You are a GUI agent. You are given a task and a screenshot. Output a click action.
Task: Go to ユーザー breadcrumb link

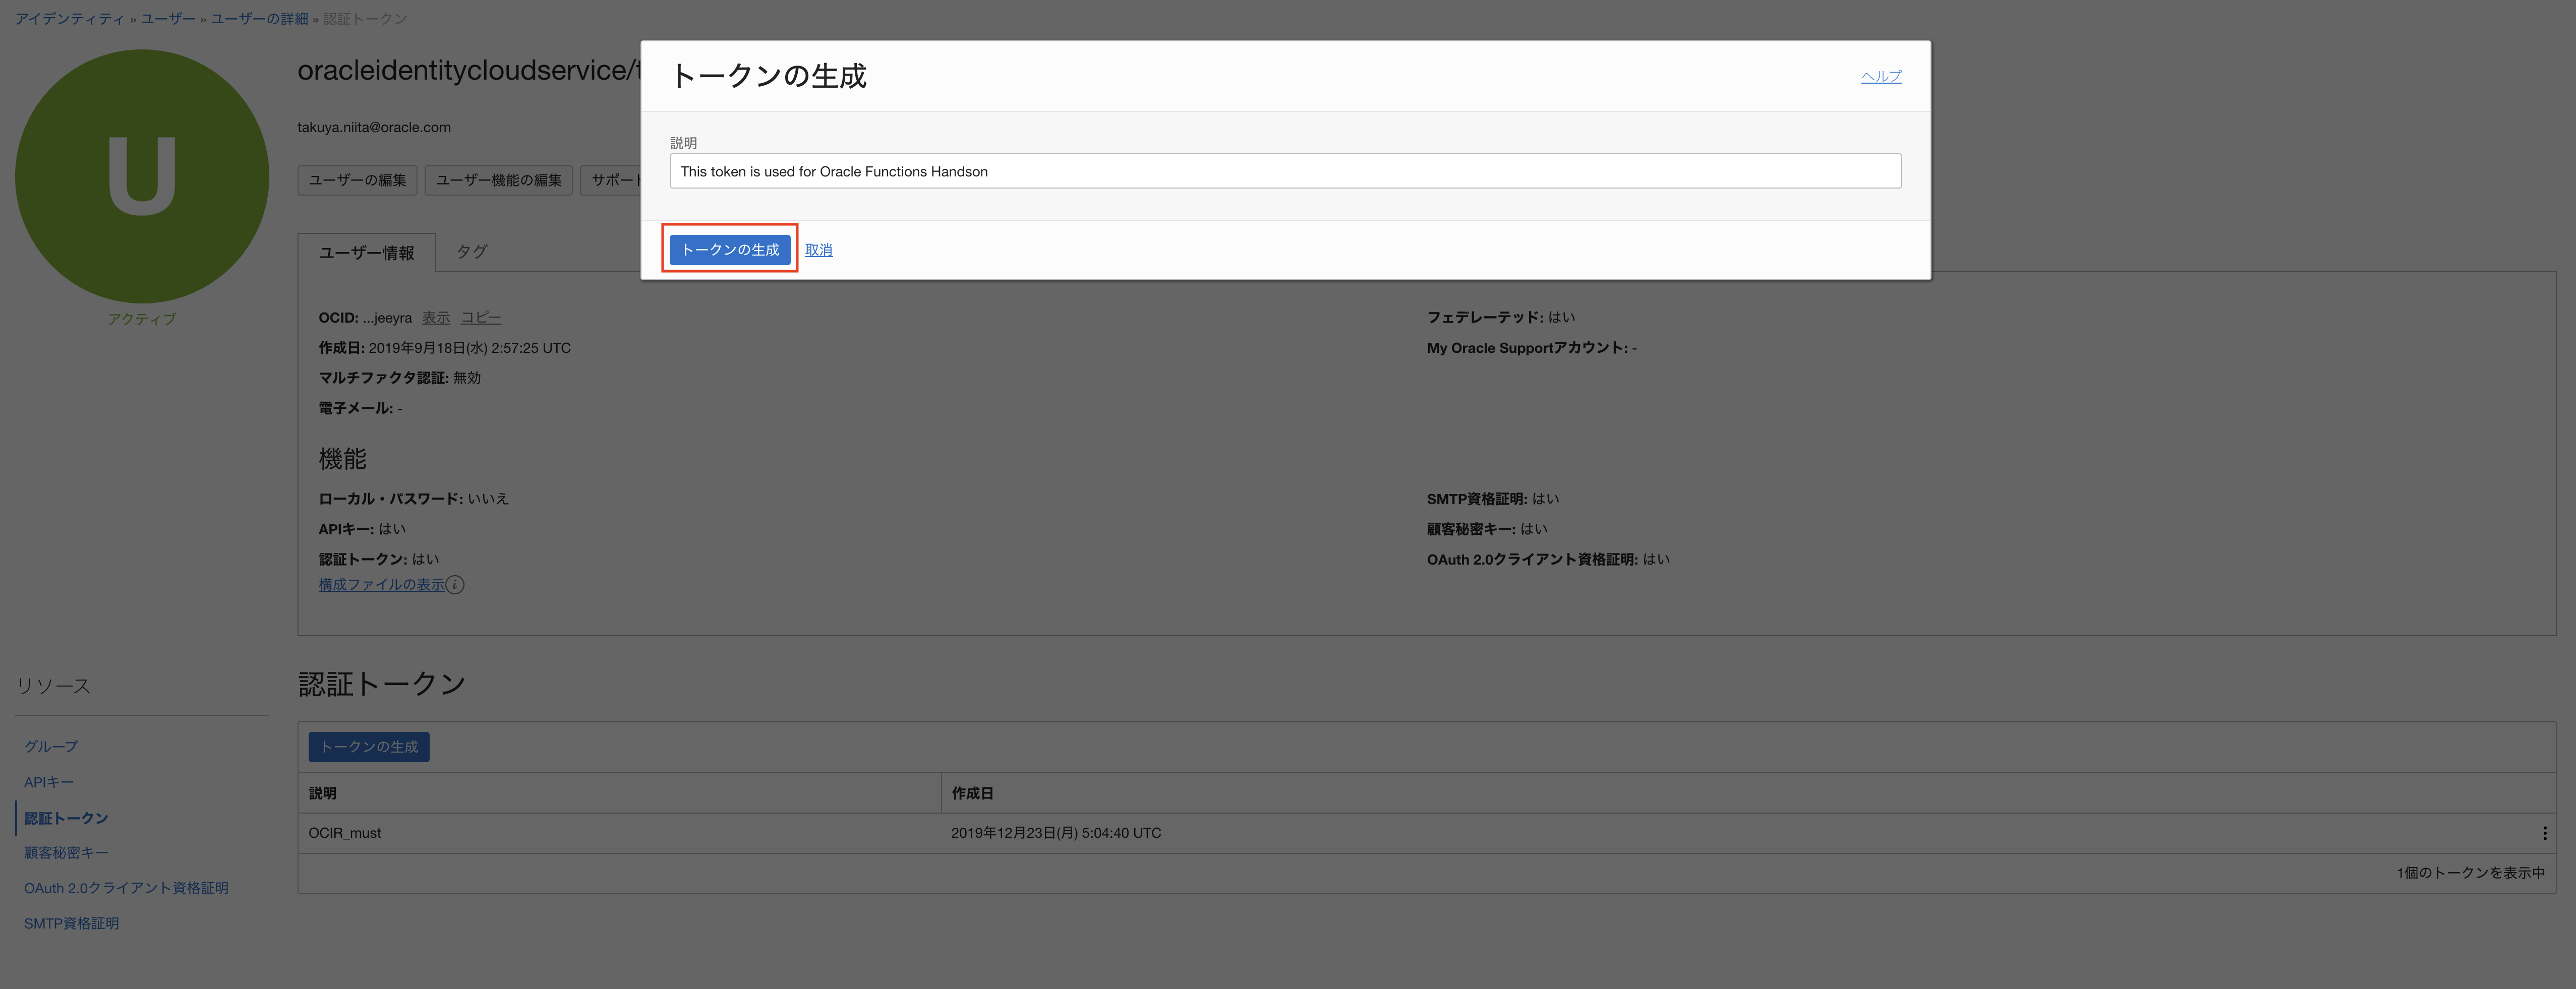click(168, 19)
